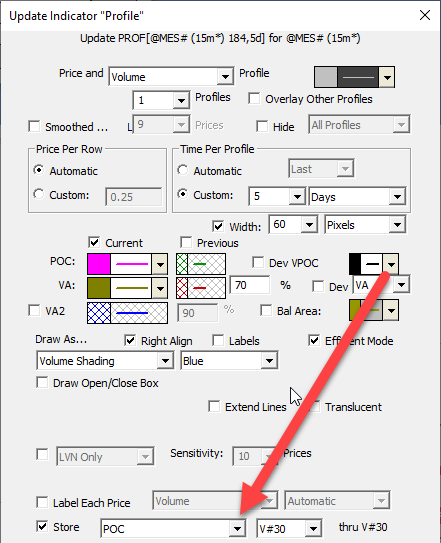
Task: Open the Days time unit dropdown
Action: [x=397, y=197]
